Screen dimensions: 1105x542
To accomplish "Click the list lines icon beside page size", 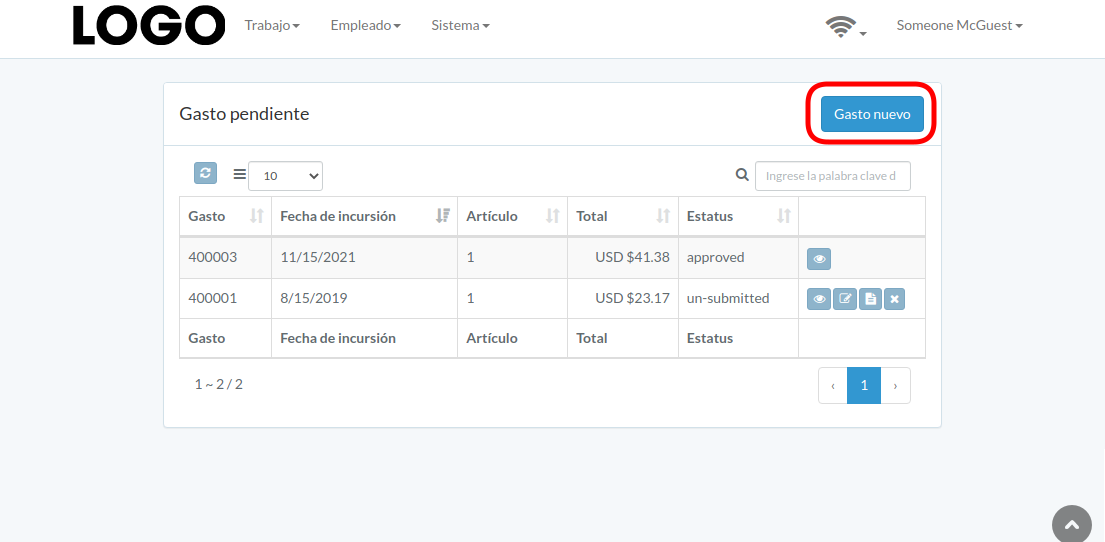I will [240, 173].
